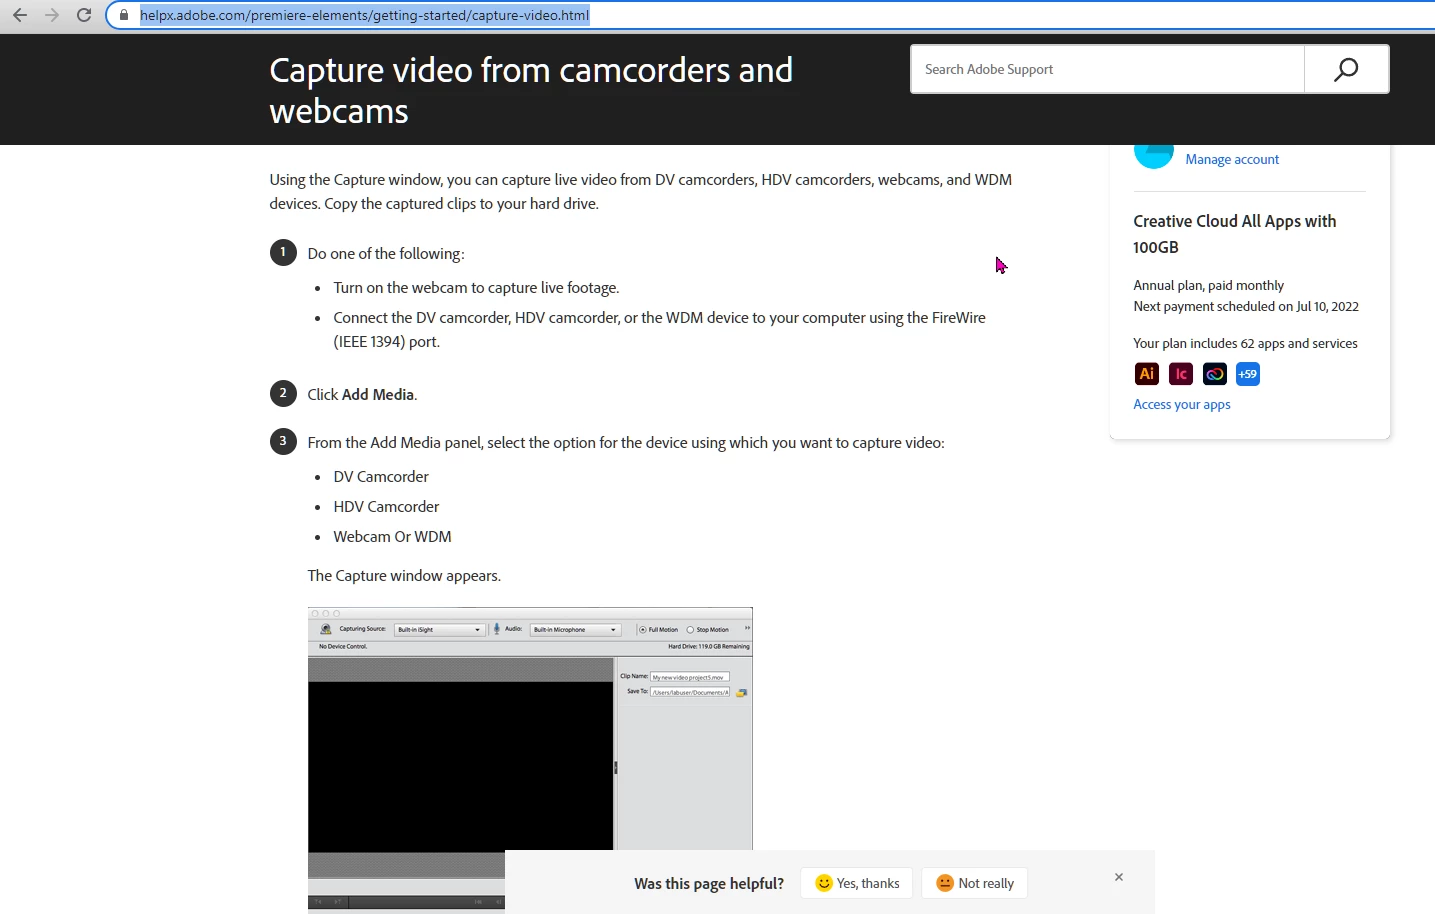Screen dimensions: 1435x914
Task: Show the +59 additional apps
Action: (1248, 374)
